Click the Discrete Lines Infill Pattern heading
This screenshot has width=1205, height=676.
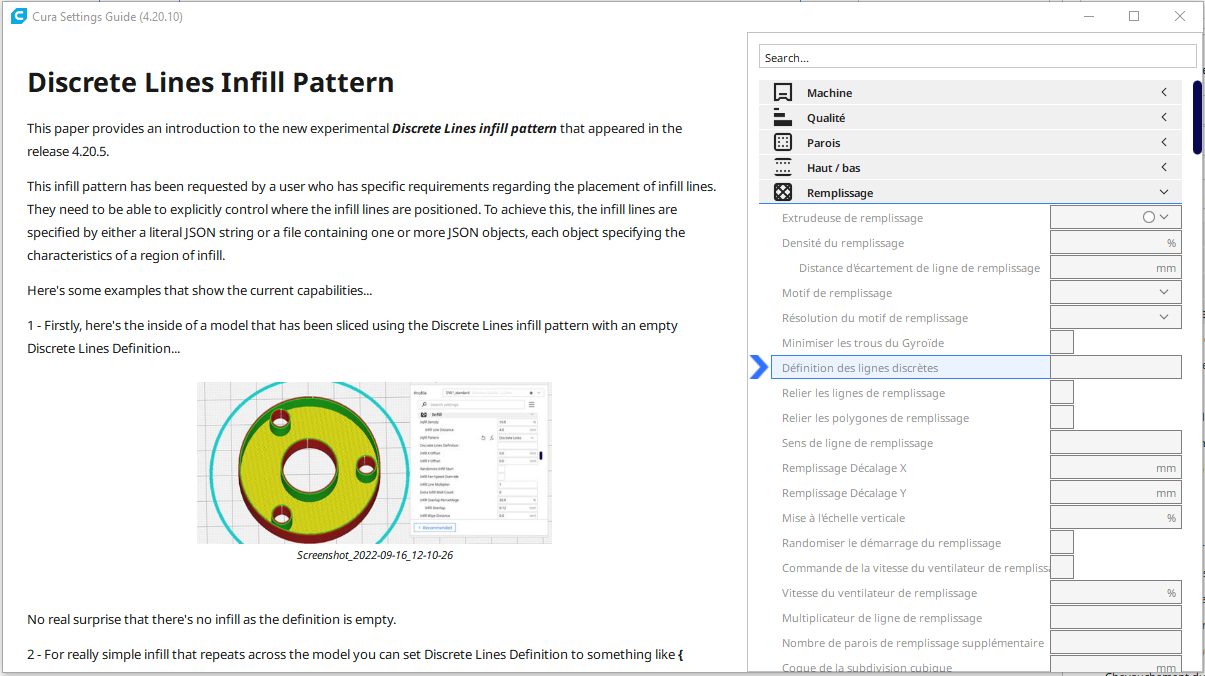point(211,82)
